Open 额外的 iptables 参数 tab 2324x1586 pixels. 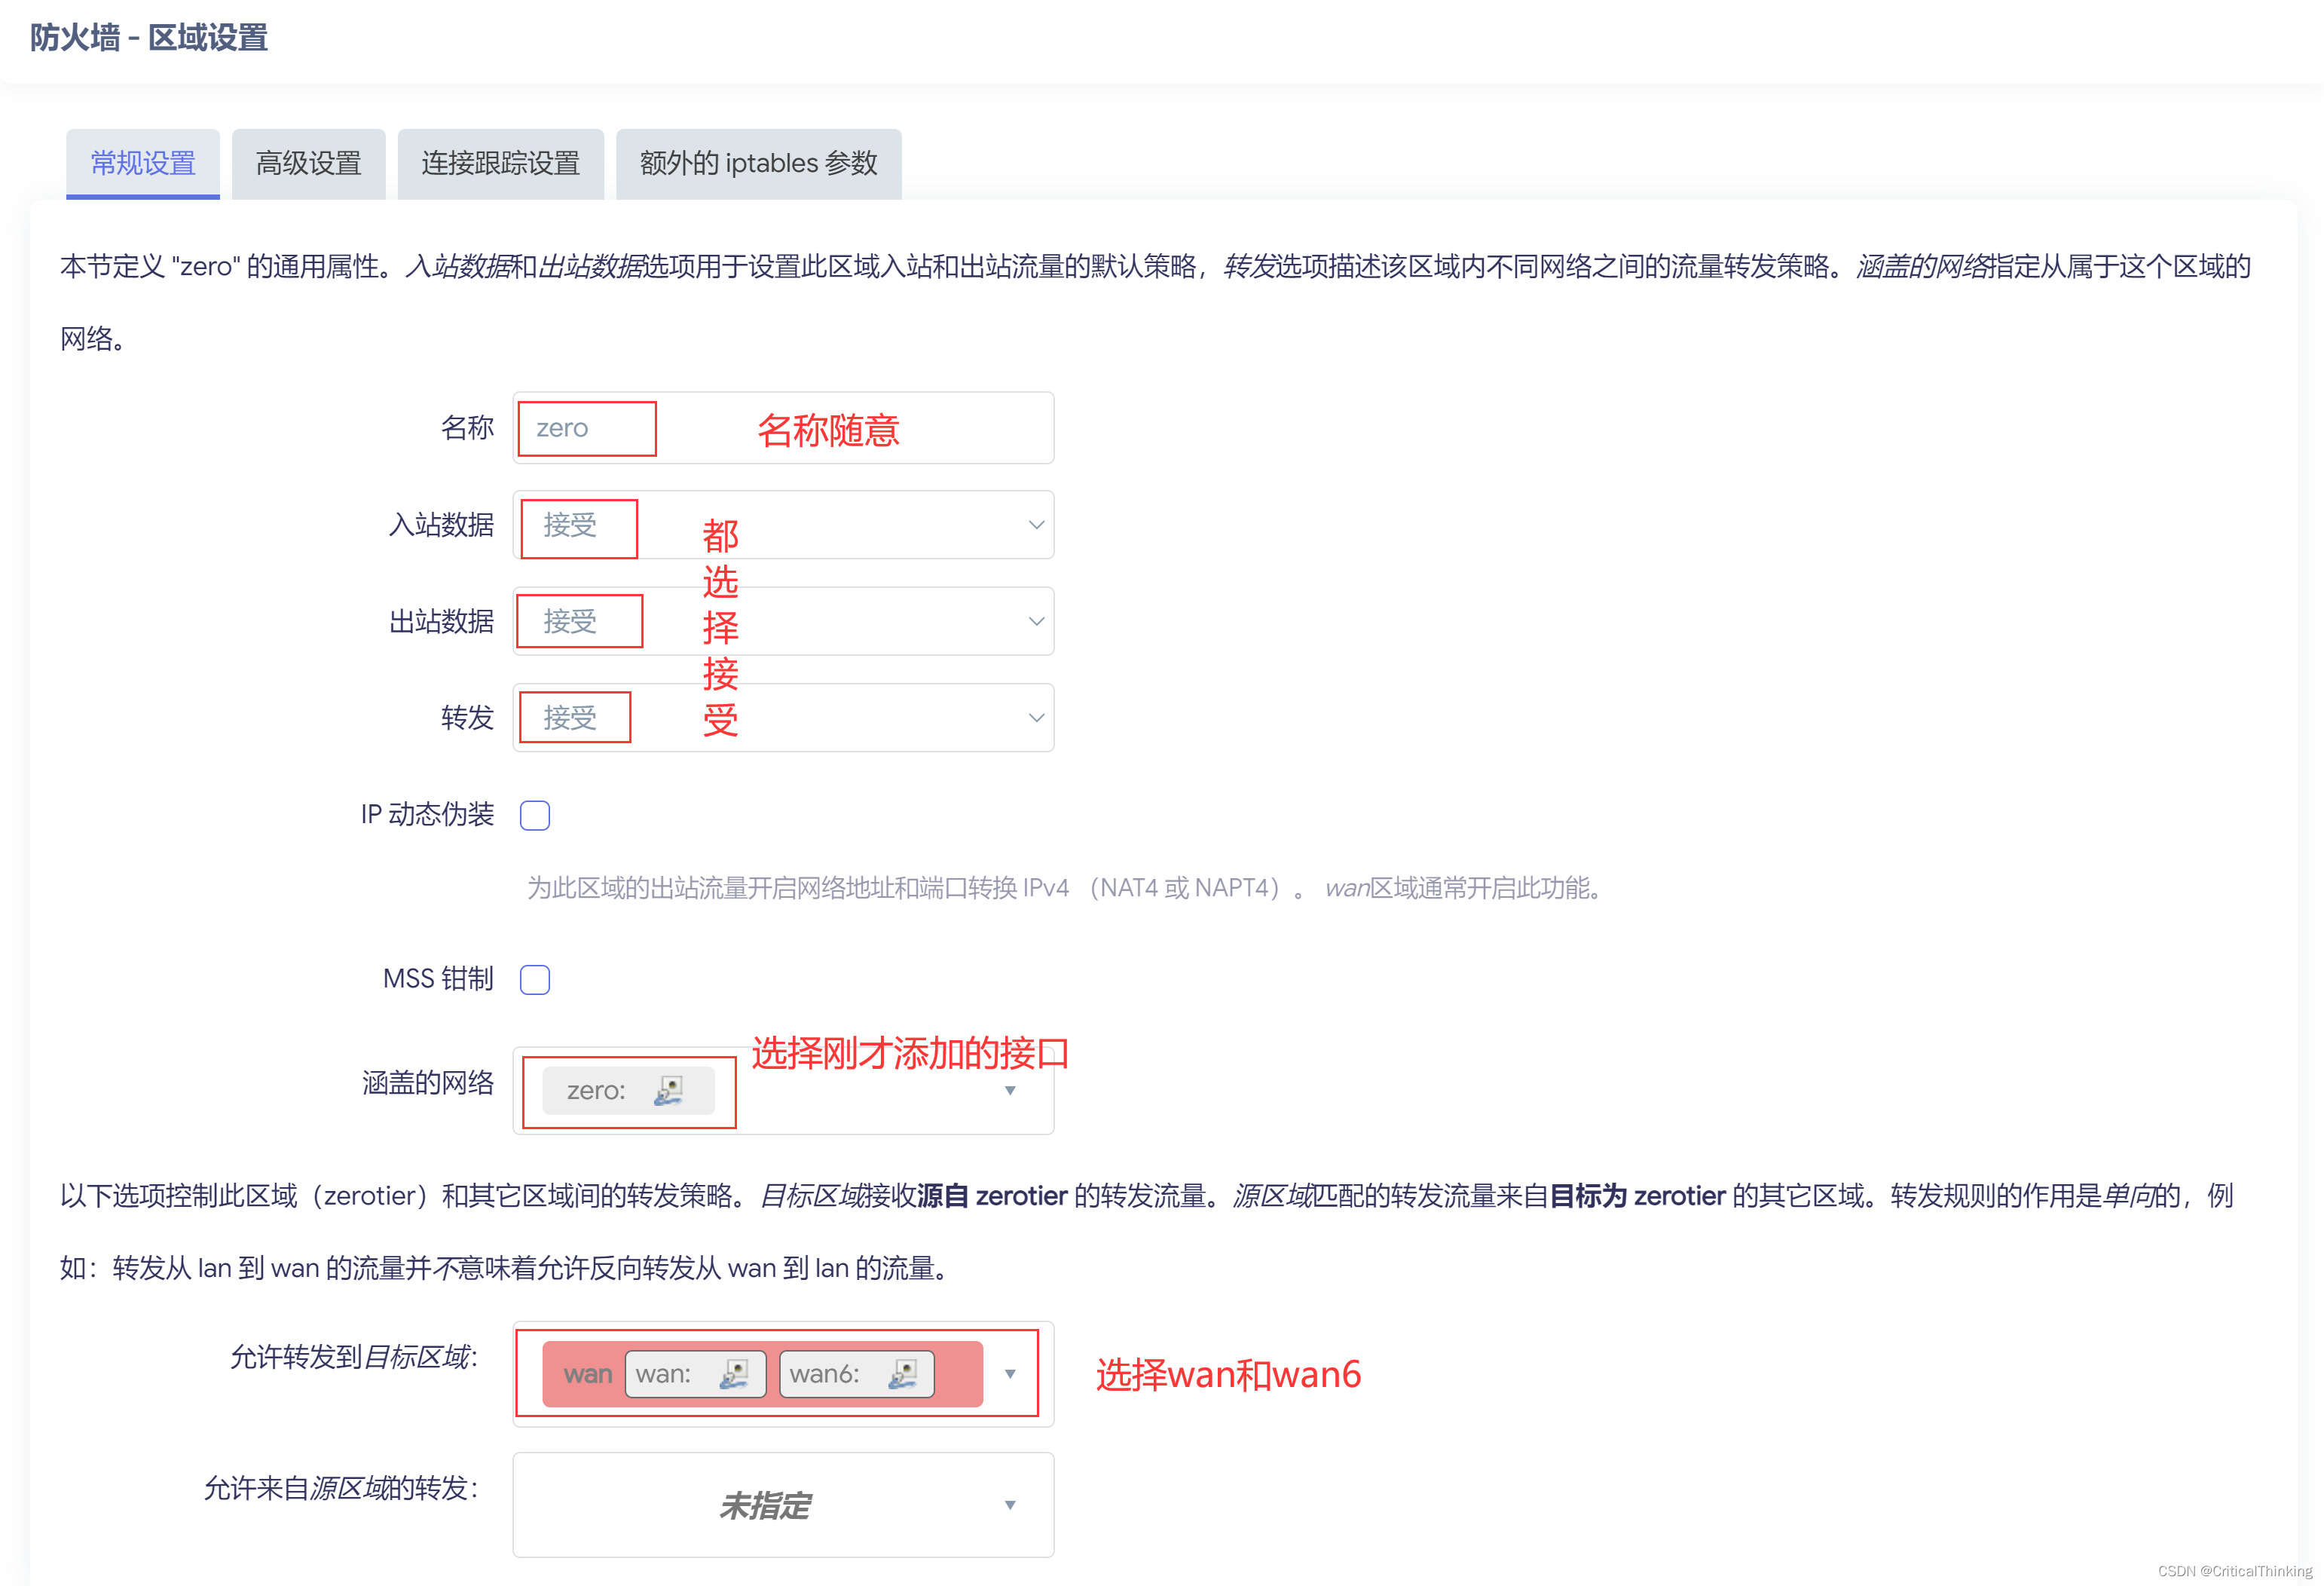click(758, 163)
